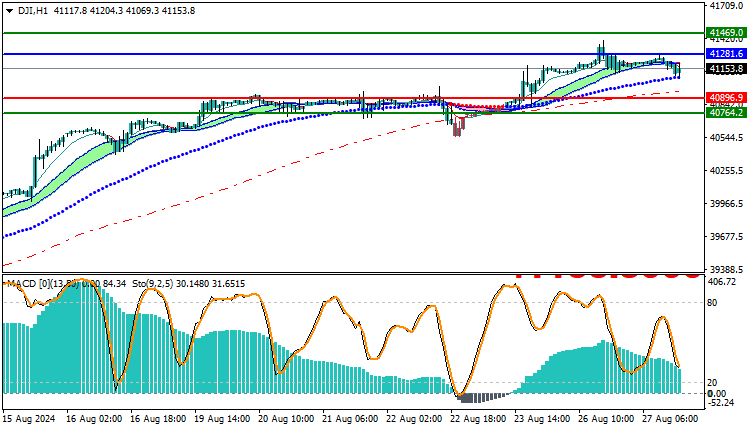Viewport: 750px width, 430px height.
Task: Select the 41469.0 green price label
Action: [x=726, y=33]
